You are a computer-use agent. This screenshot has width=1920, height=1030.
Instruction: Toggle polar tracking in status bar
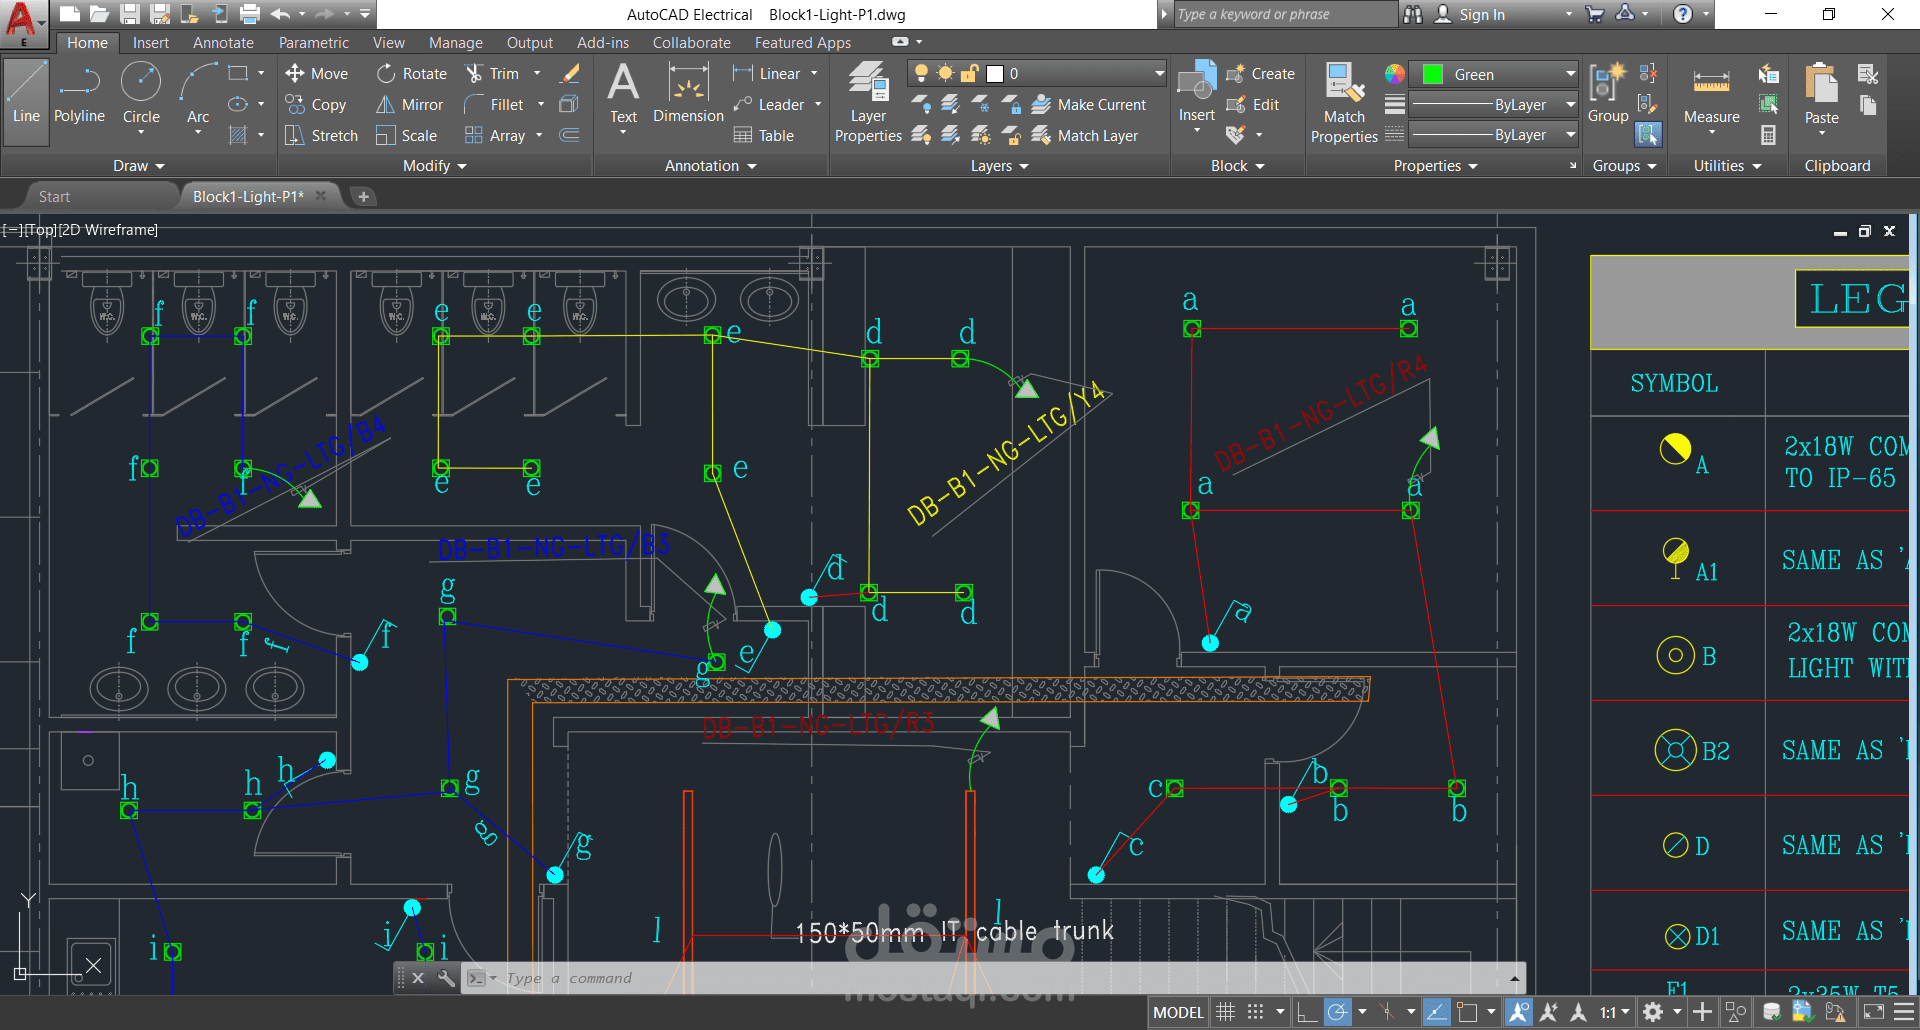click(x=1337, y=1012)
